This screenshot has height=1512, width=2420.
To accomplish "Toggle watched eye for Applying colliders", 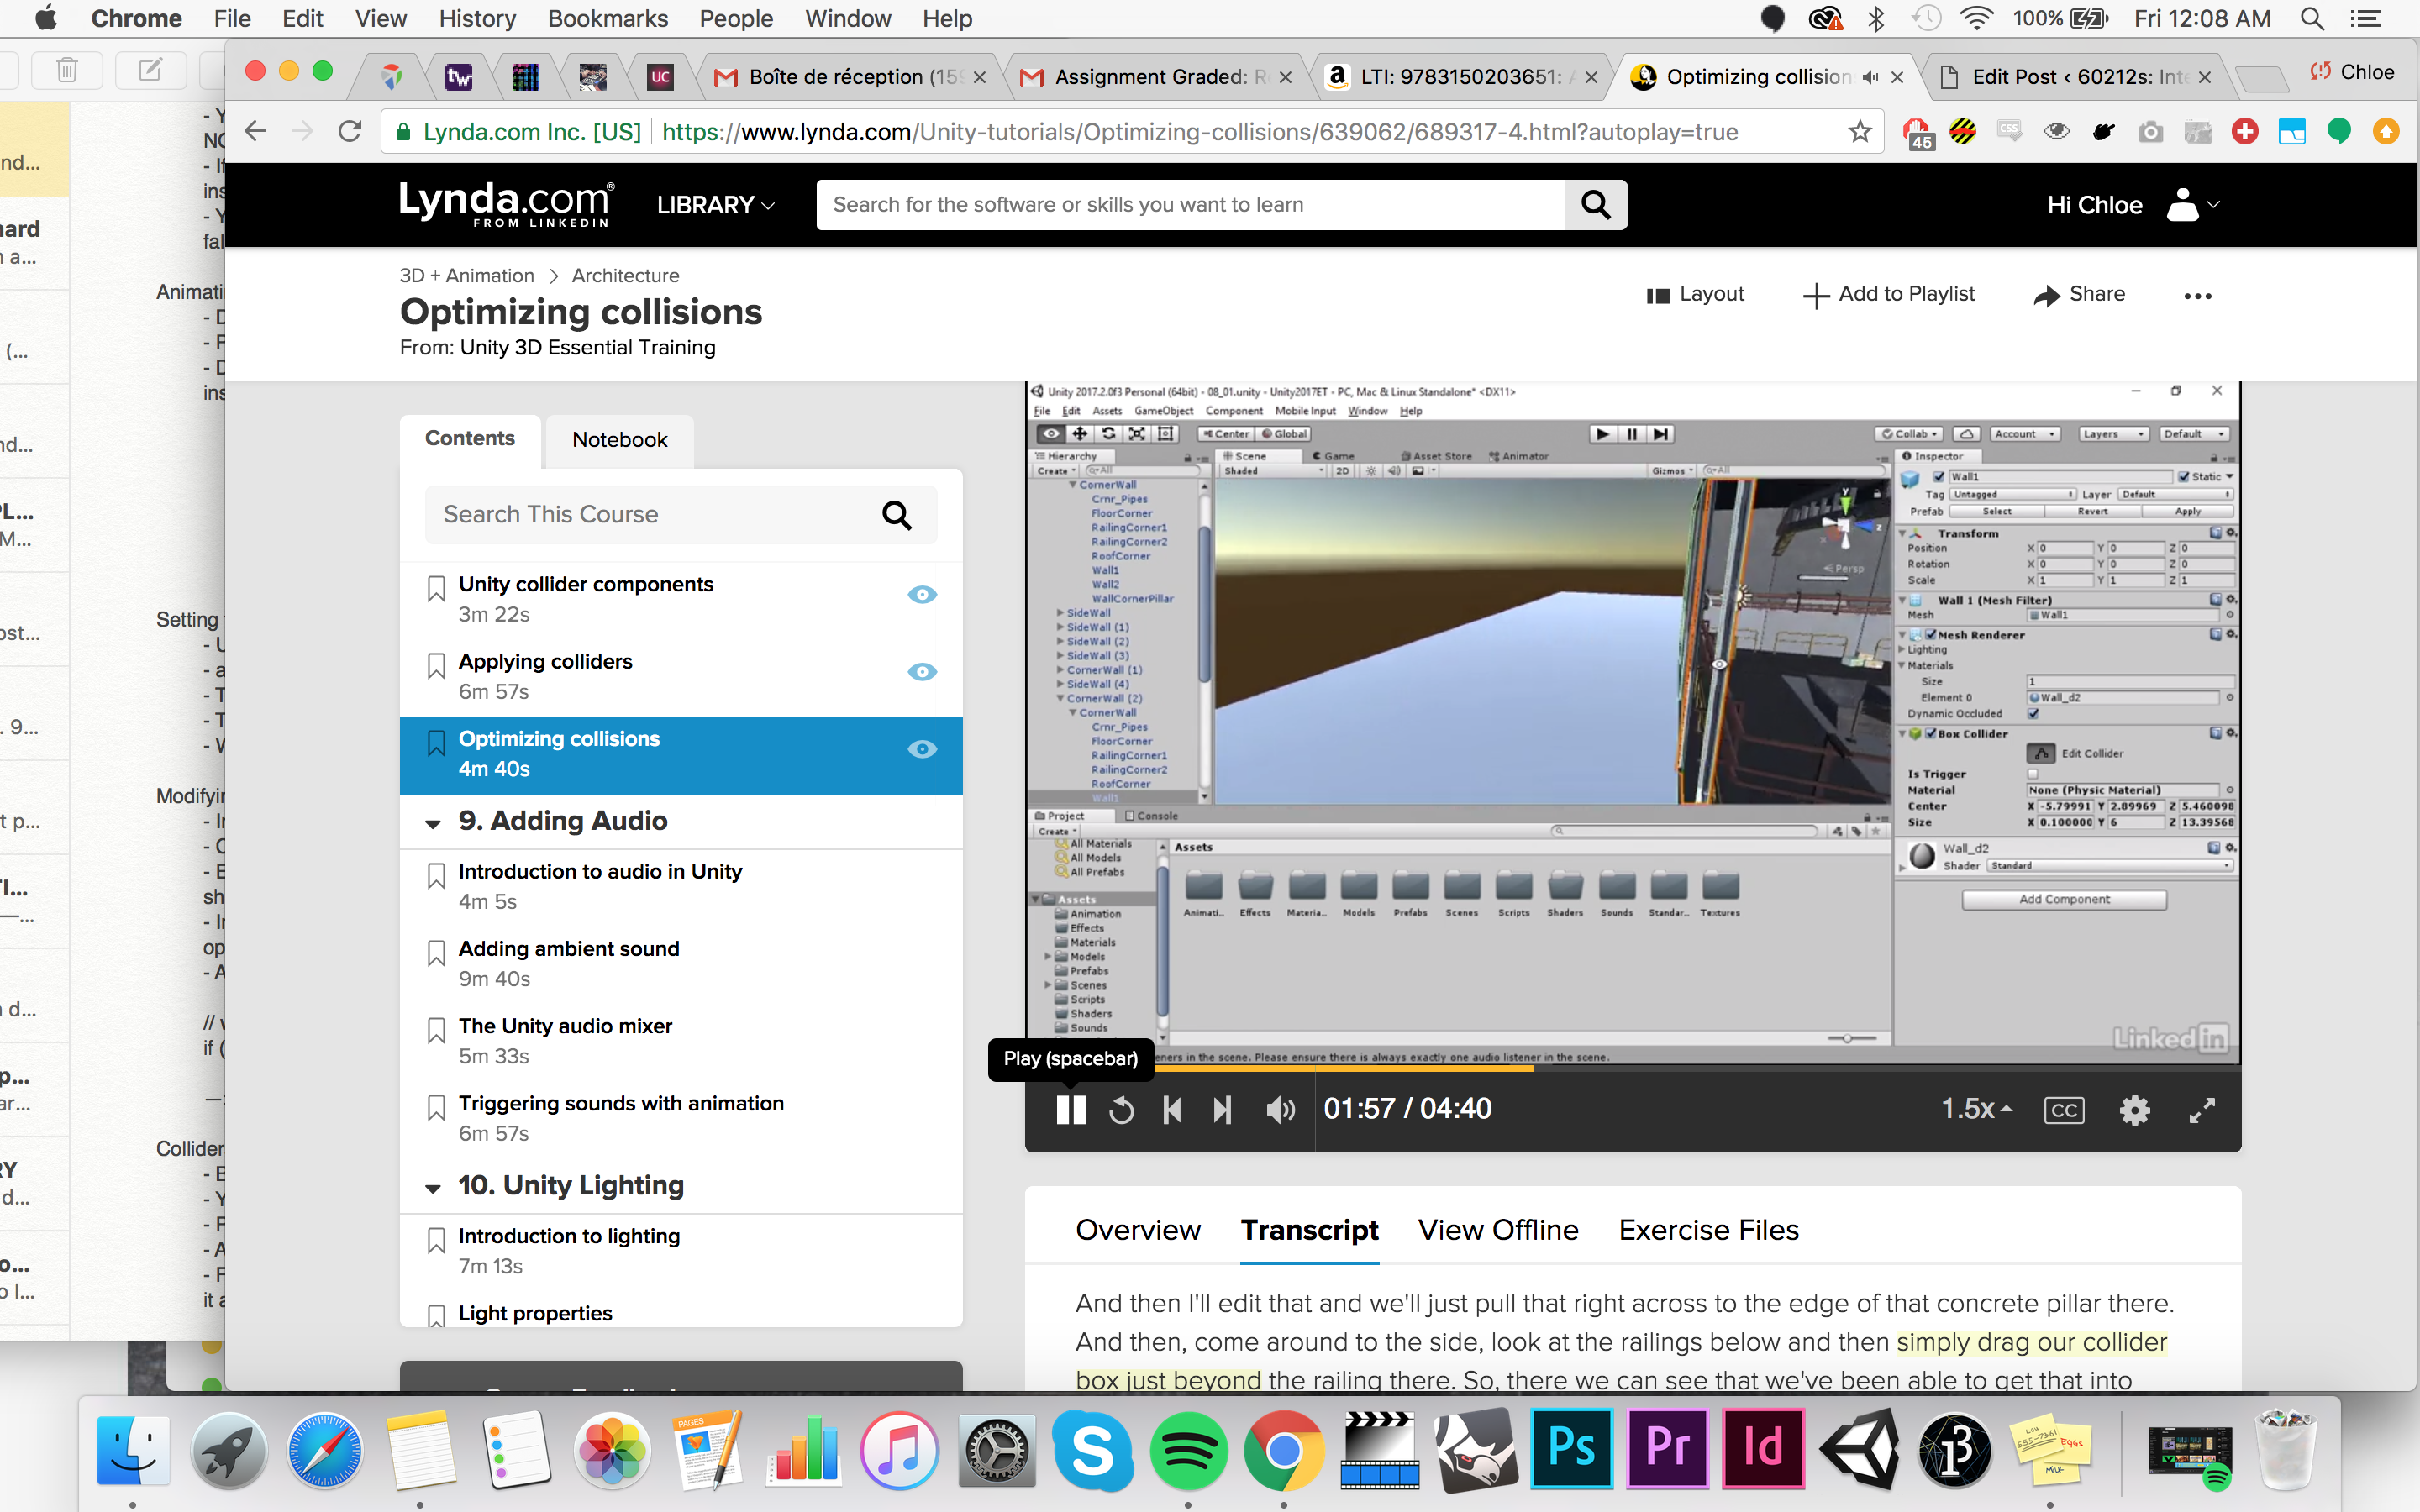I will [x=922, y=672].
